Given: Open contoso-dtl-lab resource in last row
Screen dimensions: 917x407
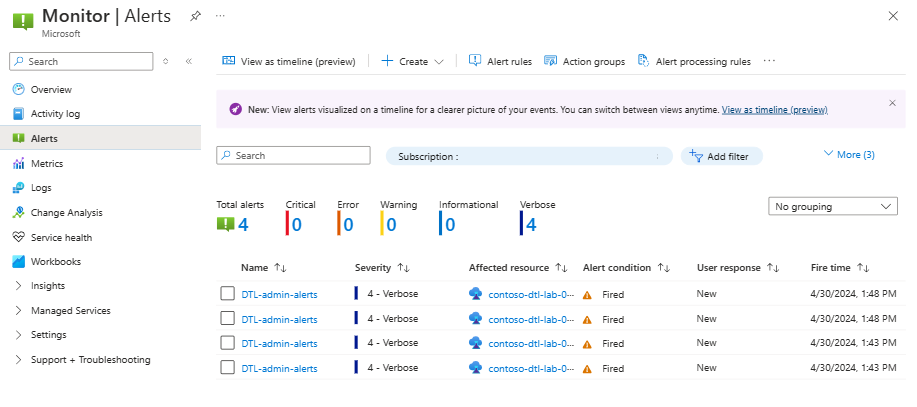Looking at the screenshot, I should pos(531,368).
